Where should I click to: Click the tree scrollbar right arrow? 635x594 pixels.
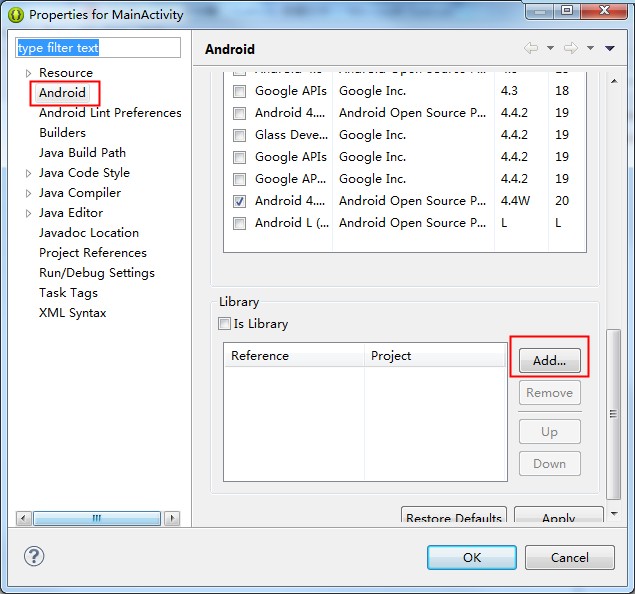(x=173, y=518)
